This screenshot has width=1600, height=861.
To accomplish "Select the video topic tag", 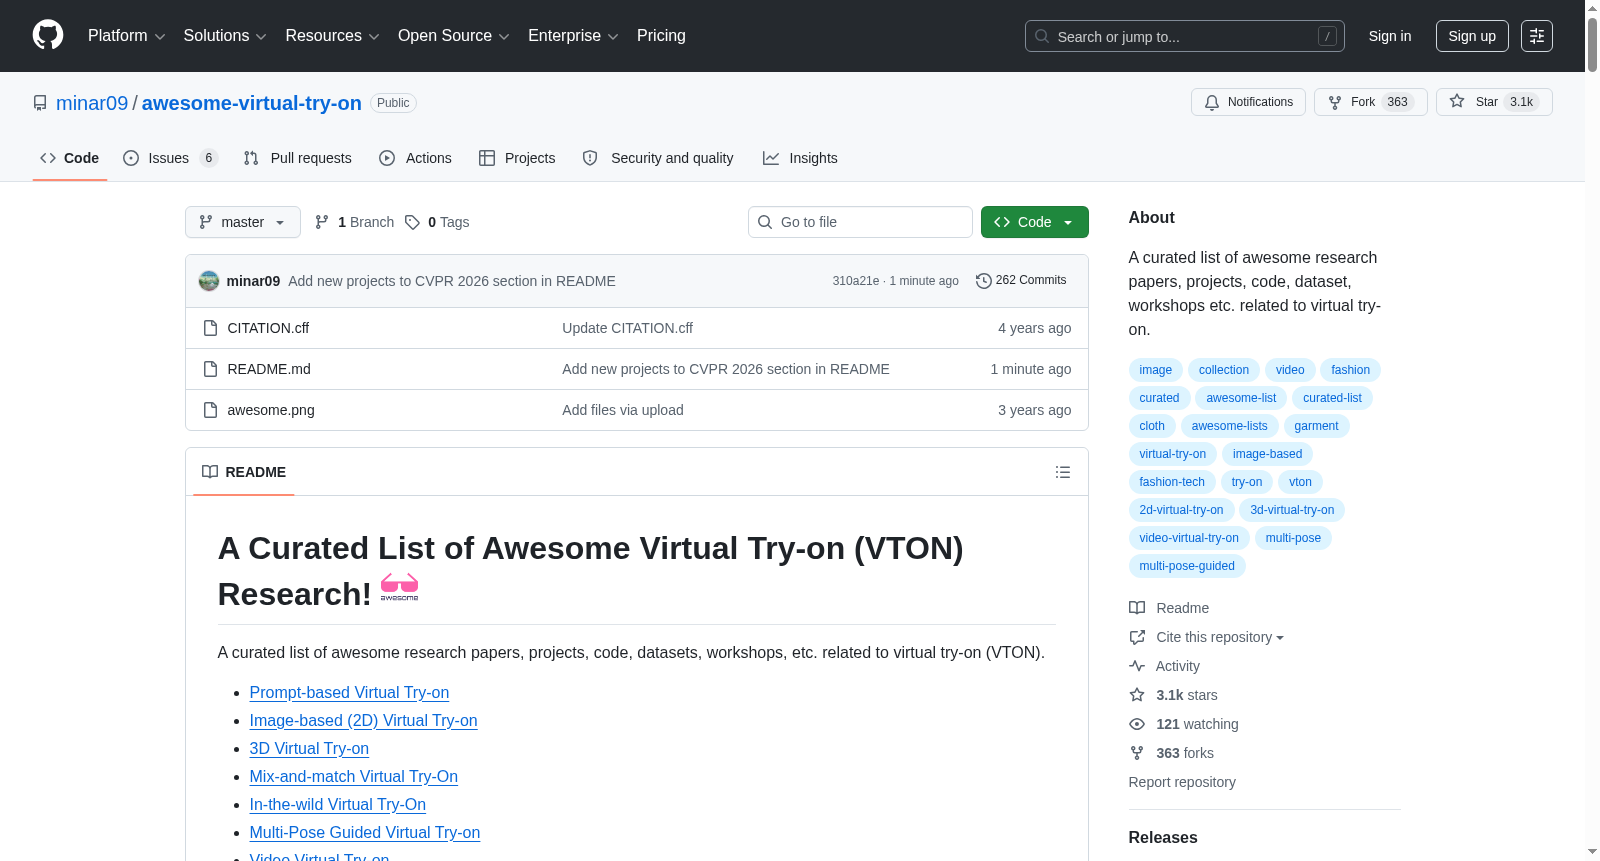I will point(1290,370).
